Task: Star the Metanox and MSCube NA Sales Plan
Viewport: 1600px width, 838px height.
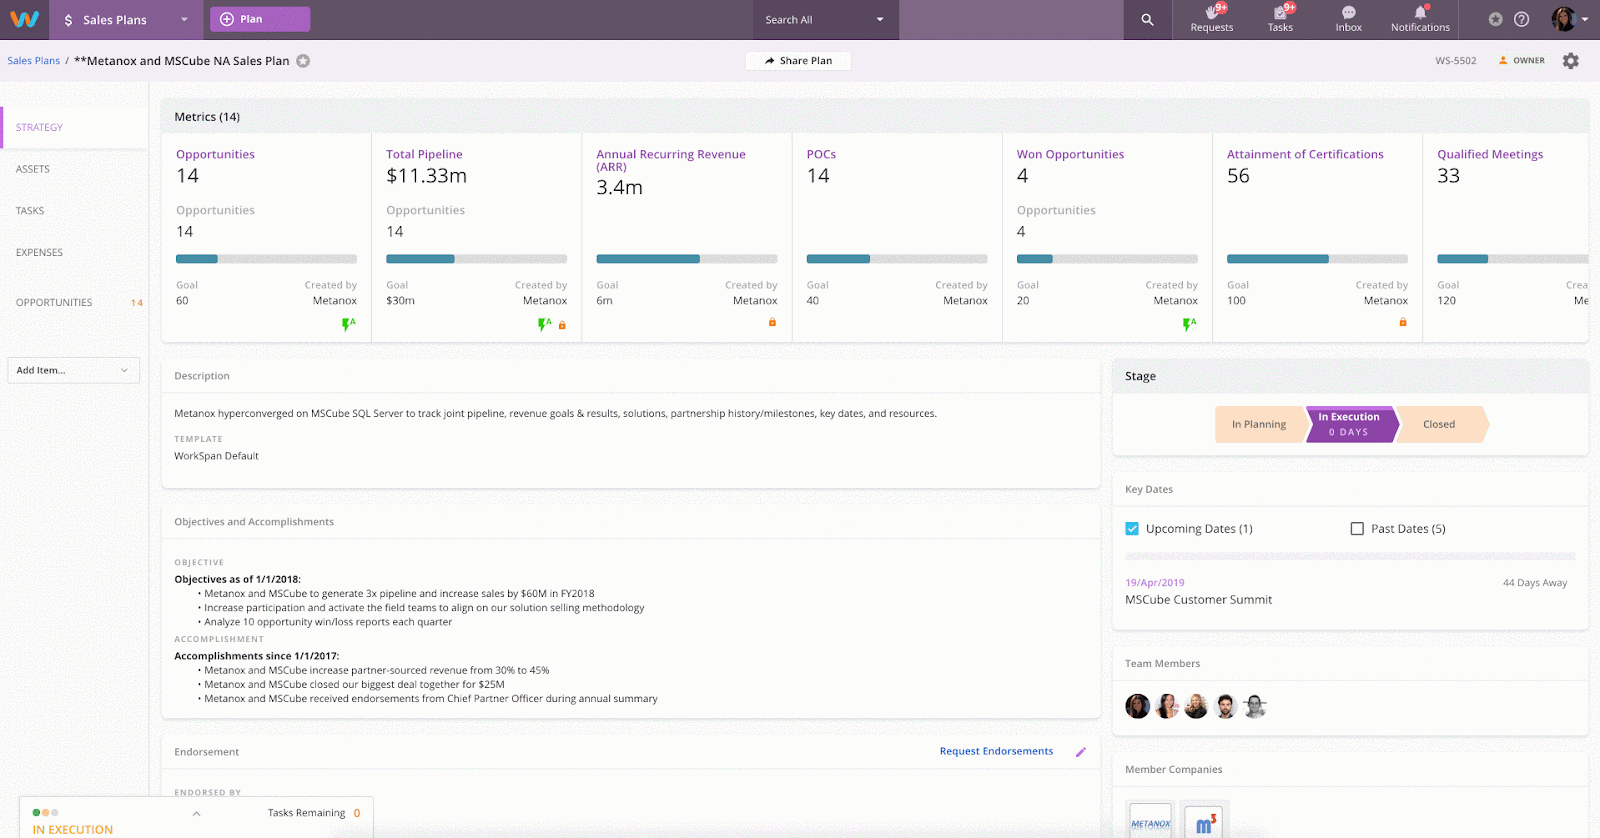Action: click(303, 61)
